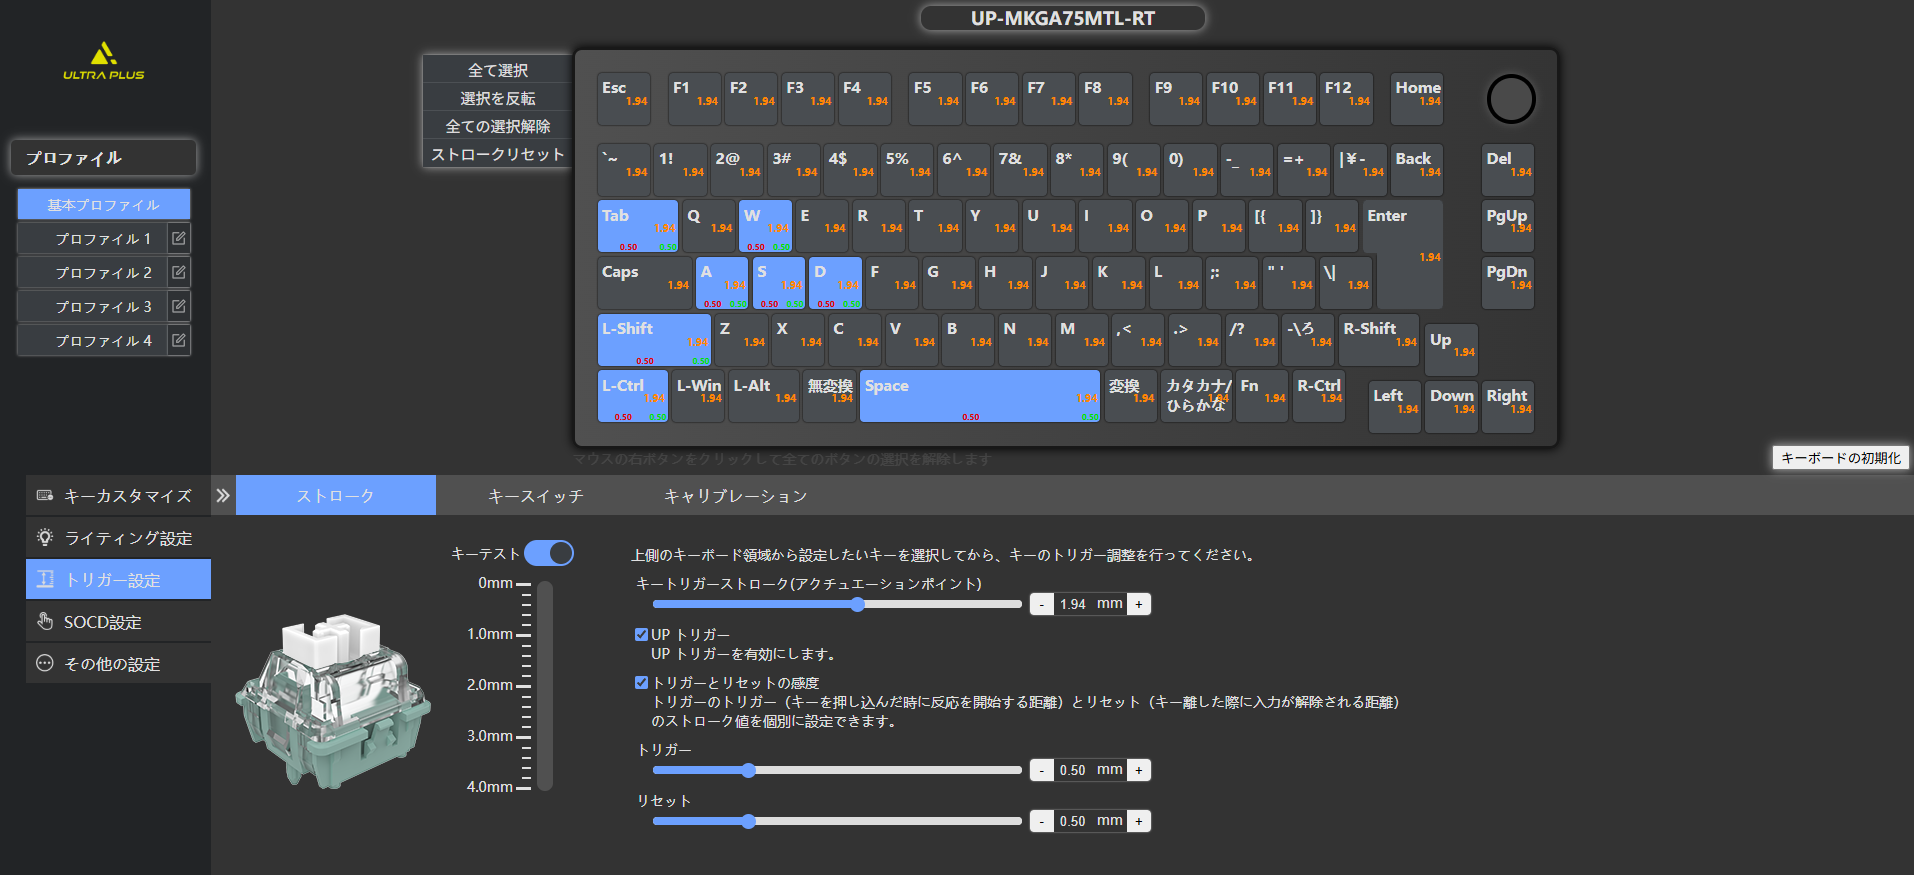Click the キーボードの初期化 button

click(1840, 458)
